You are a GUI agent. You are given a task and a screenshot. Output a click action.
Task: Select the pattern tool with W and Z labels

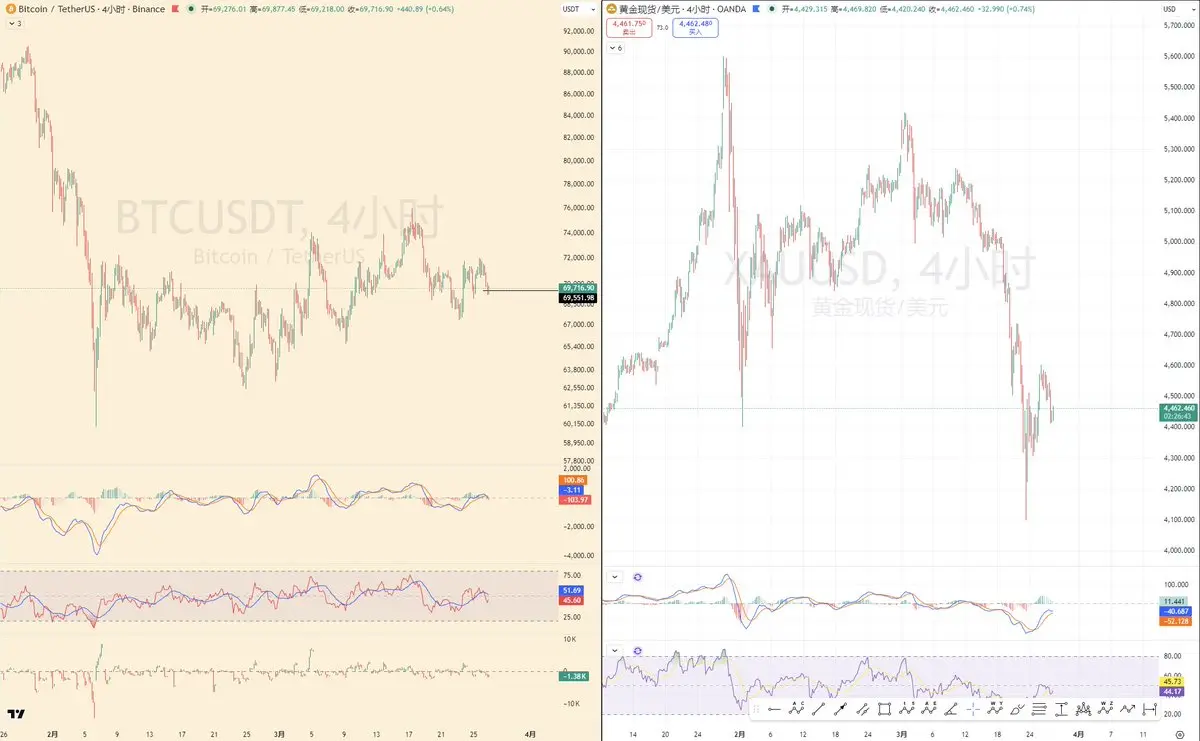pyautogui.click(x=1105, y=709)
